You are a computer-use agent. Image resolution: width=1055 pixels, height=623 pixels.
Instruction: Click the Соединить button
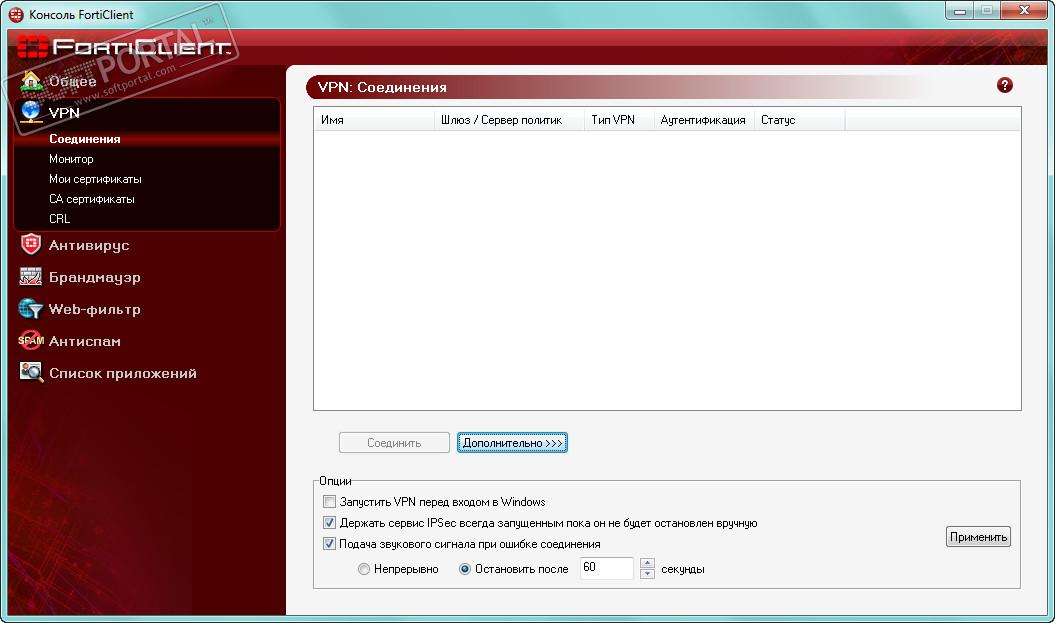tap(394, 443)
